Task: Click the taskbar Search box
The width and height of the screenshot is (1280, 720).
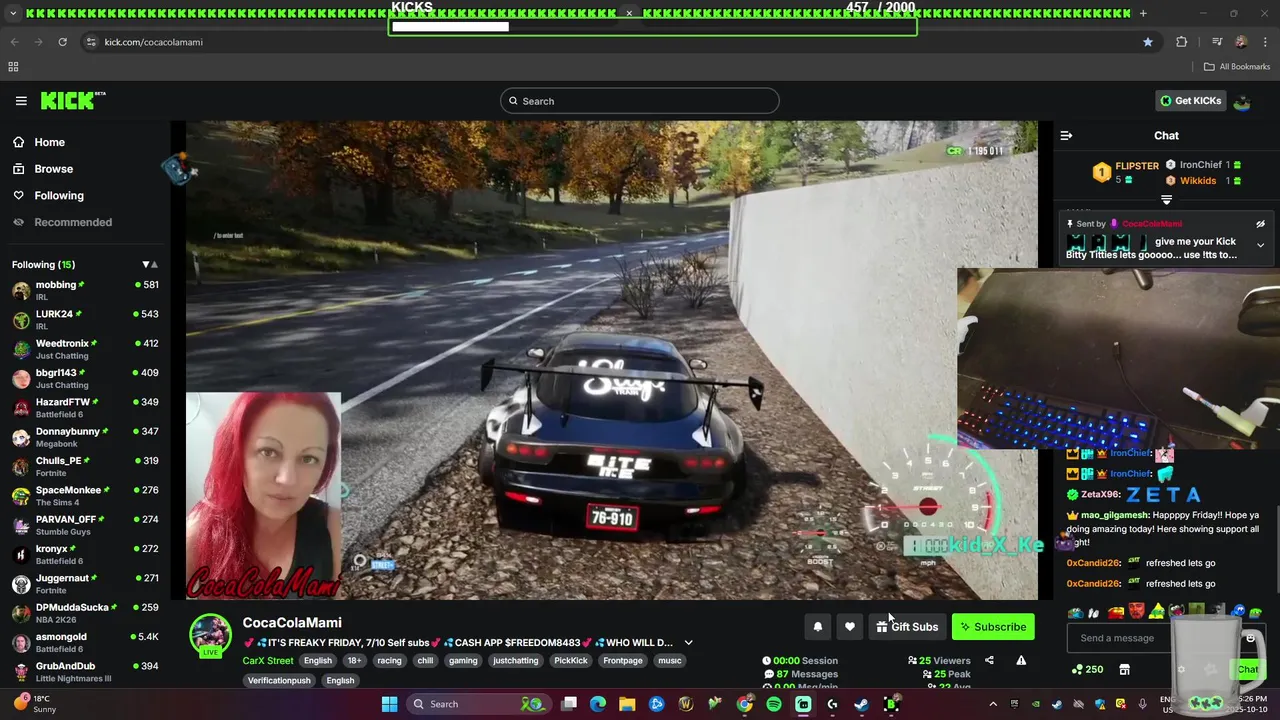Action: 478,704
